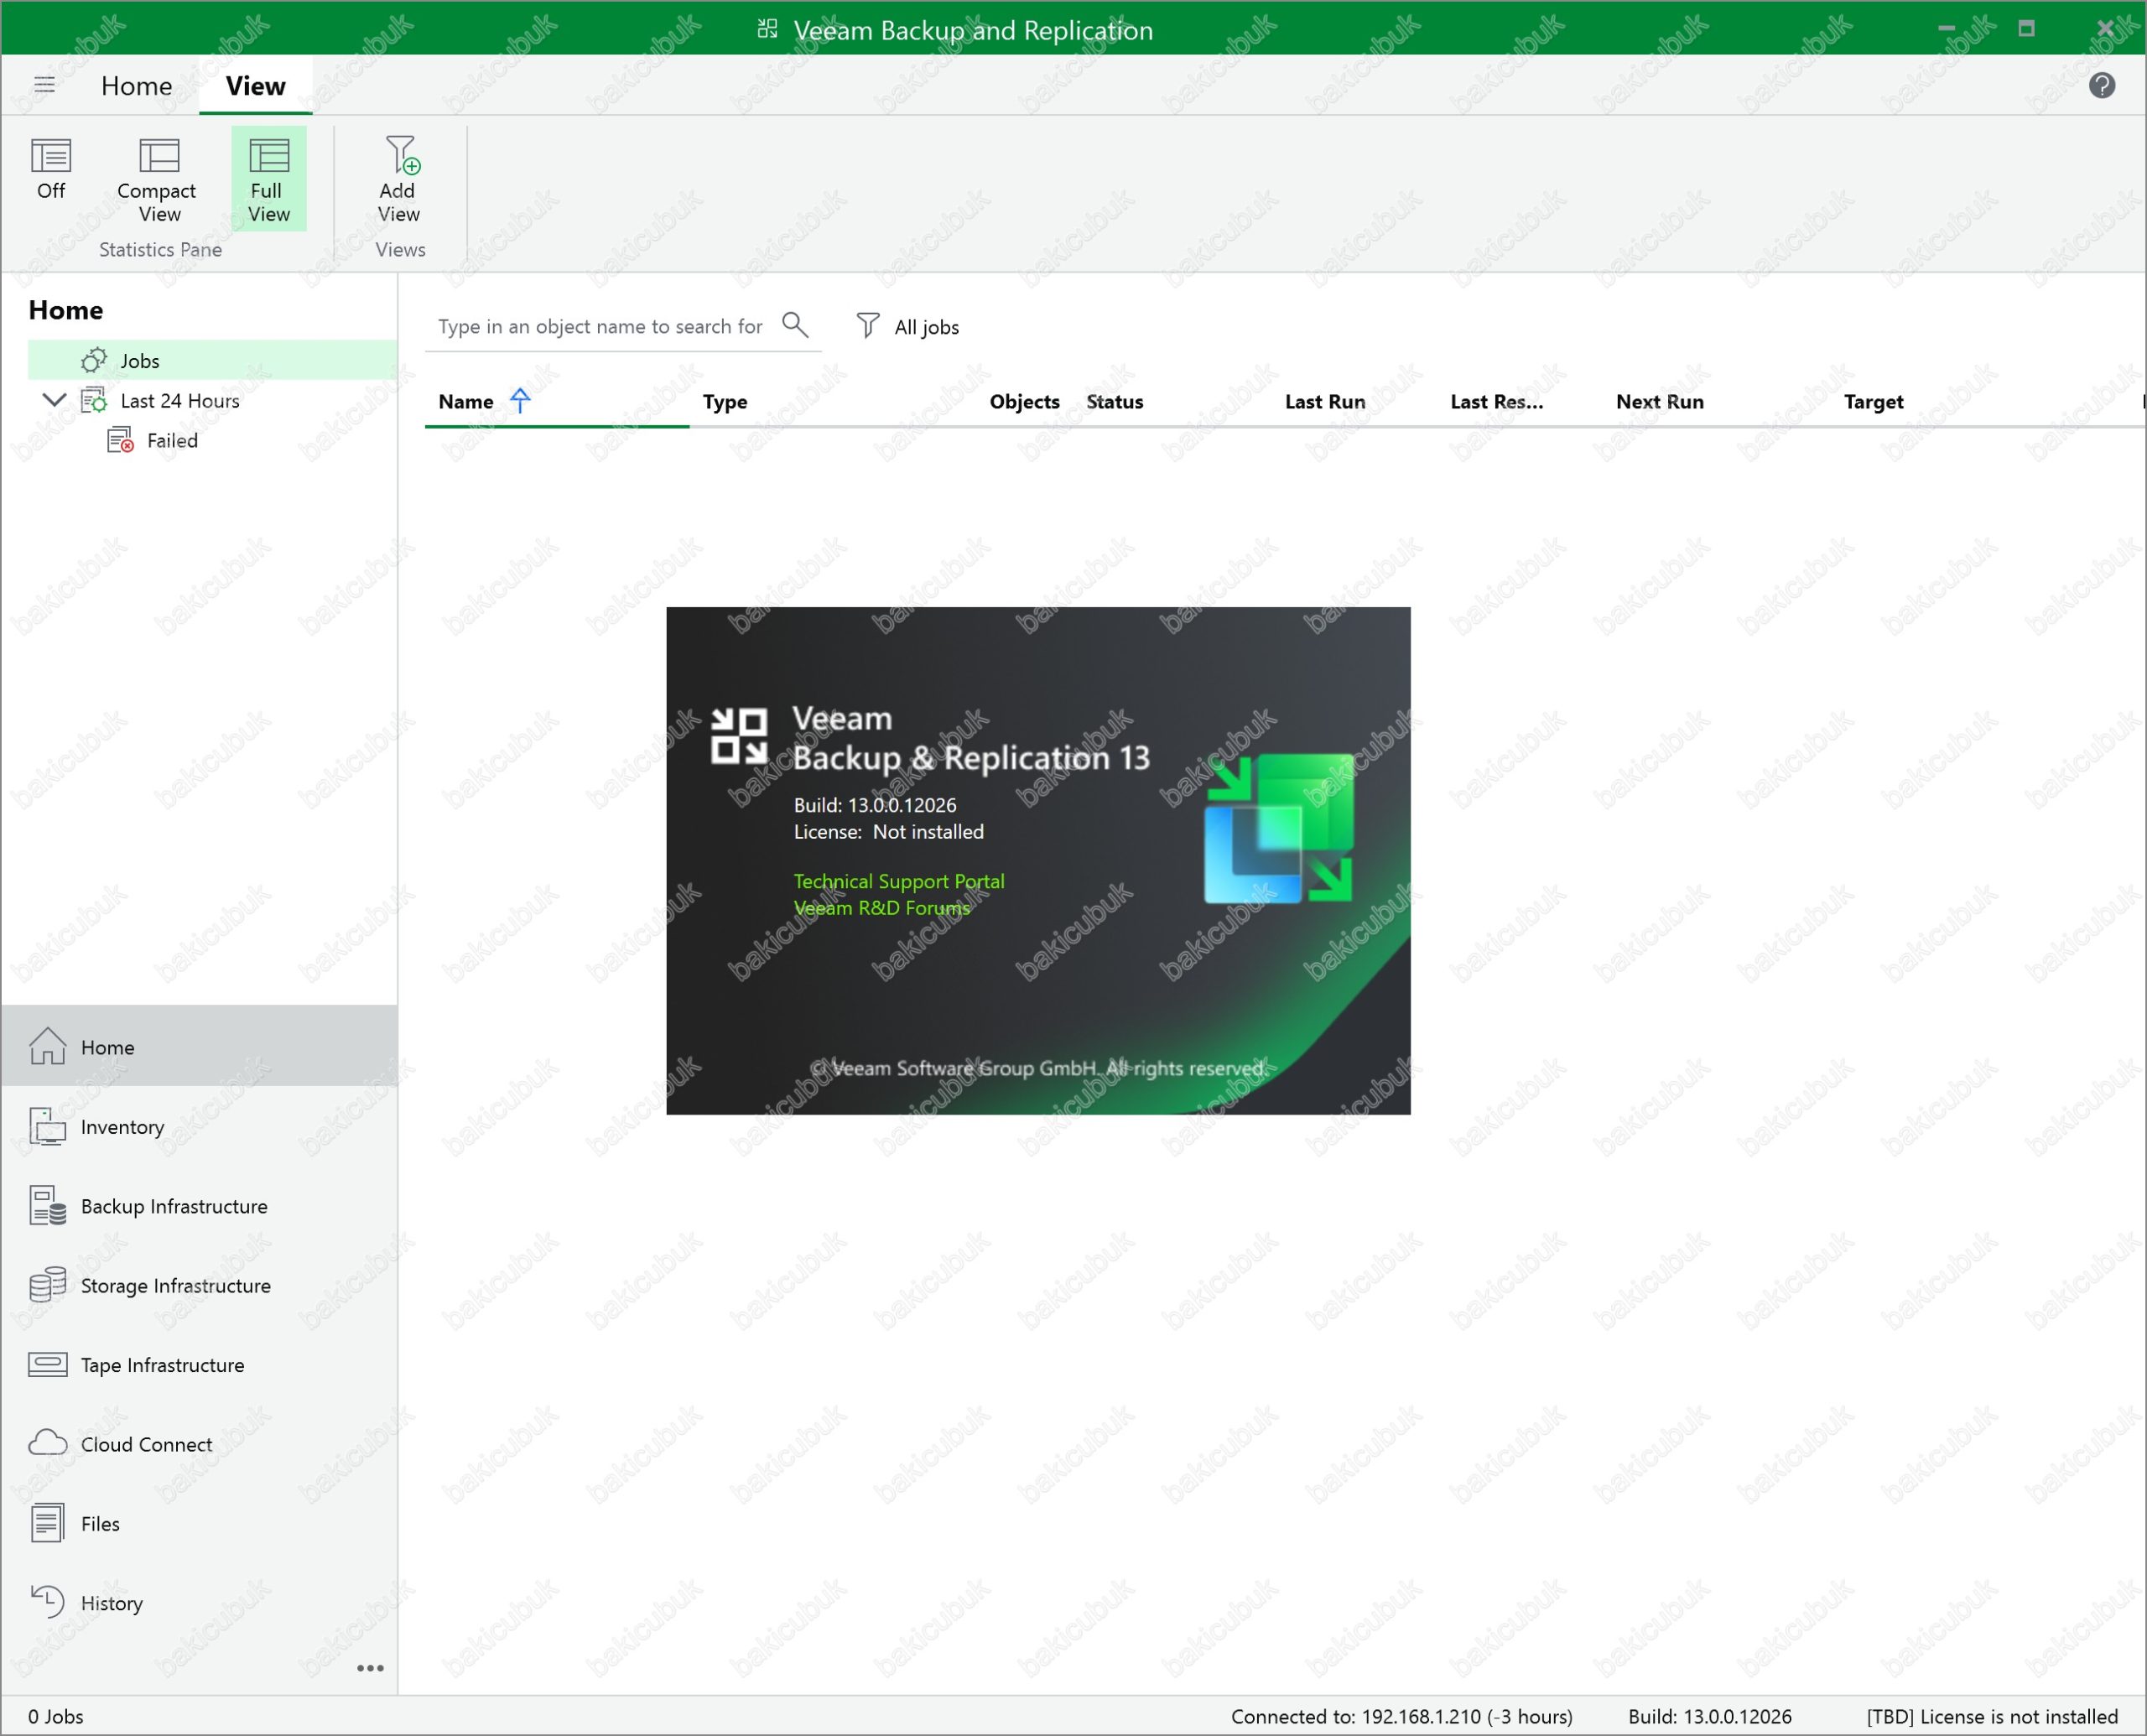The height and width of the screenshot is (1736, 2147).
Task: Sort by Name column header
Action: coord(466,402)
